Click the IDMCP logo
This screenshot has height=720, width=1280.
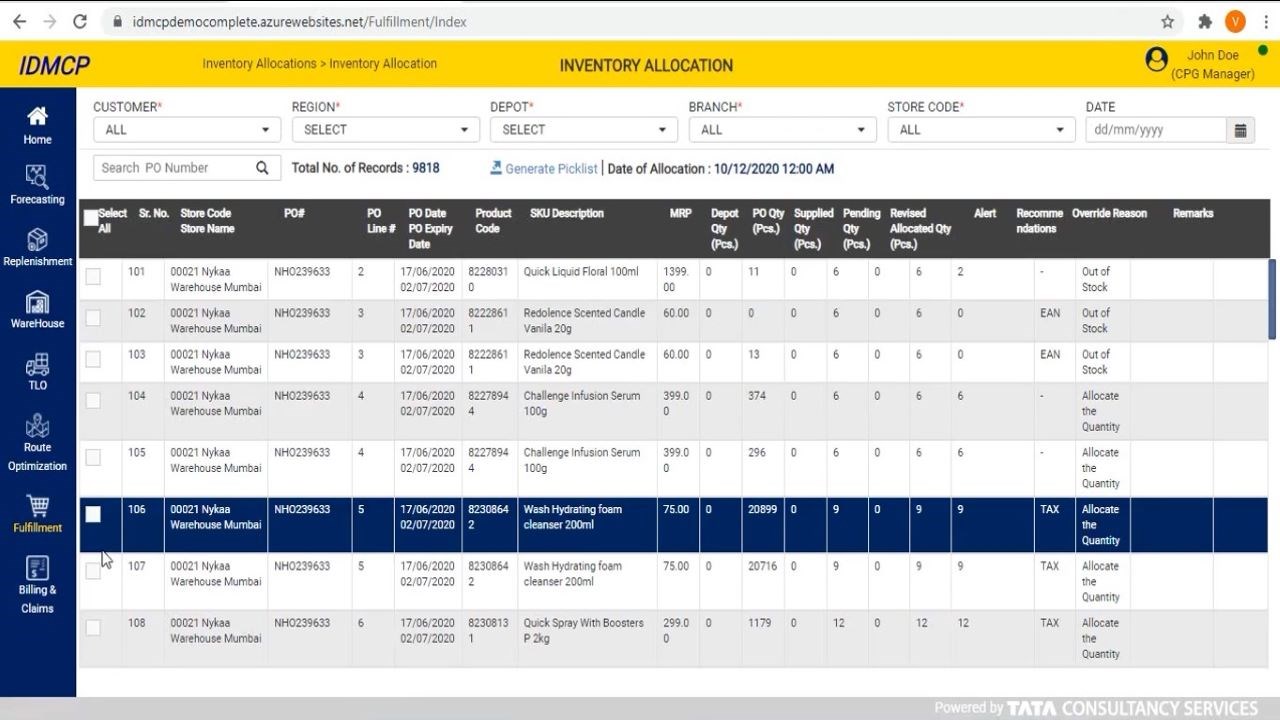click(54, 66)
